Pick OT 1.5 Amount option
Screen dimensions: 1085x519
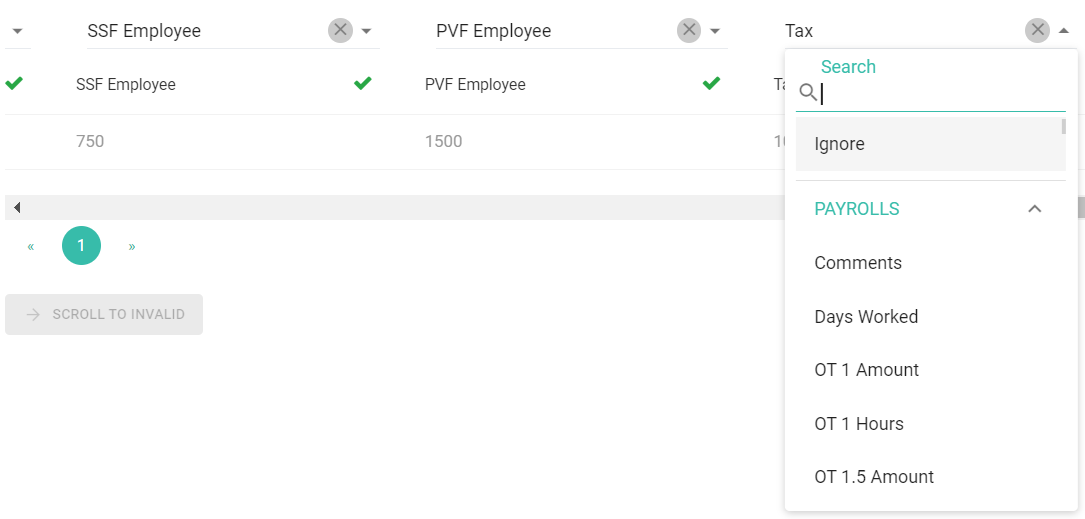tap(931, 477)
